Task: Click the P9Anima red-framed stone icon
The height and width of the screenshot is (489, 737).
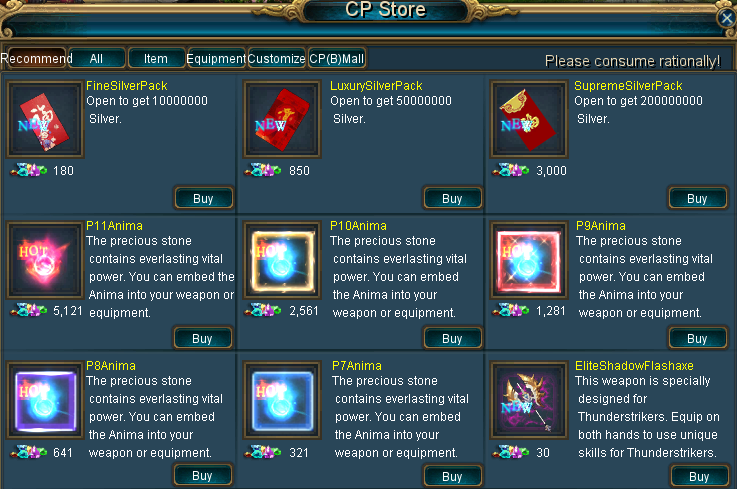Action: 529,260
